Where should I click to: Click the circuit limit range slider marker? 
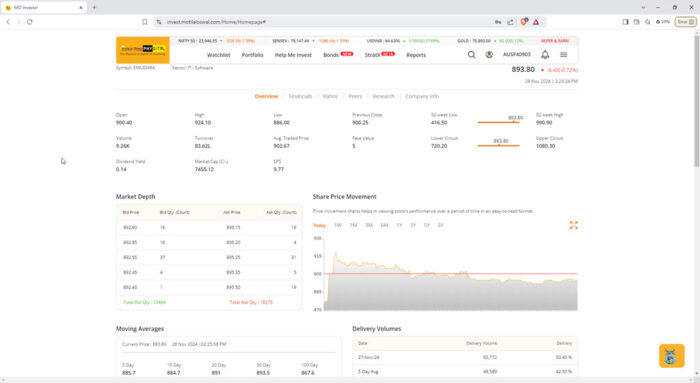click(x=499, y=146)
